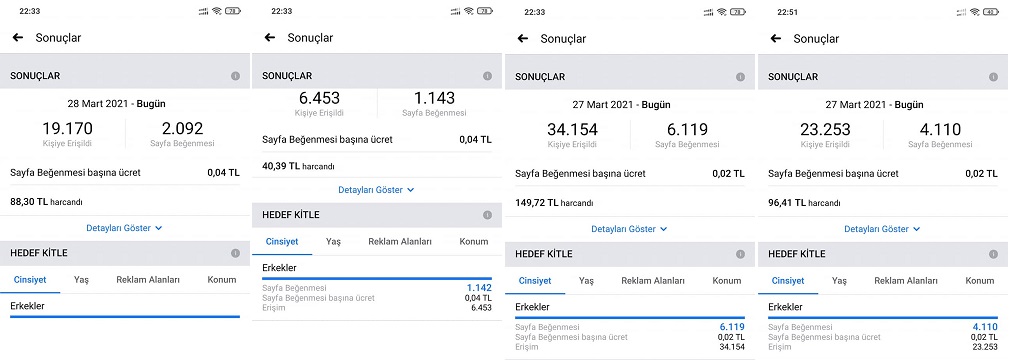Tap the battery icon next to 22:51 clock
The image size is (1011, 360).
tap(992, 12)
